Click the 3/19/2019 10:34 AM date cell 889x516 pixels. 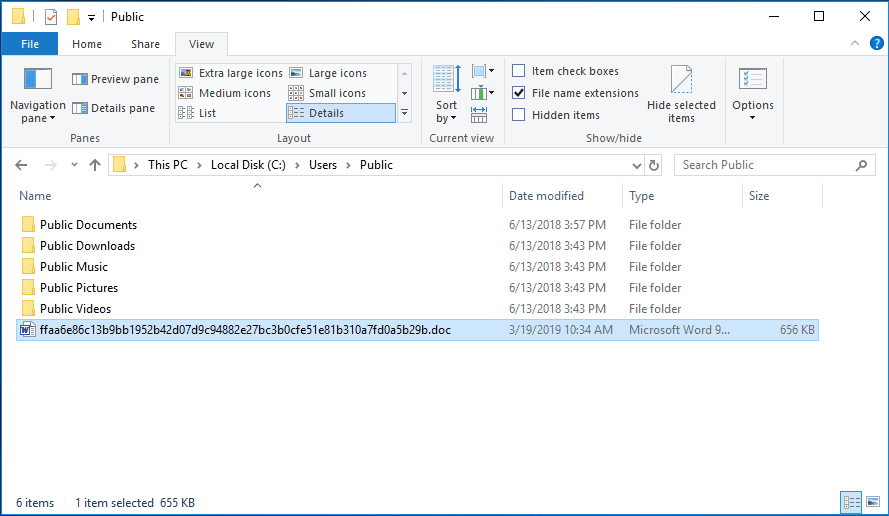pyautogui.click(x=561, y=329)
